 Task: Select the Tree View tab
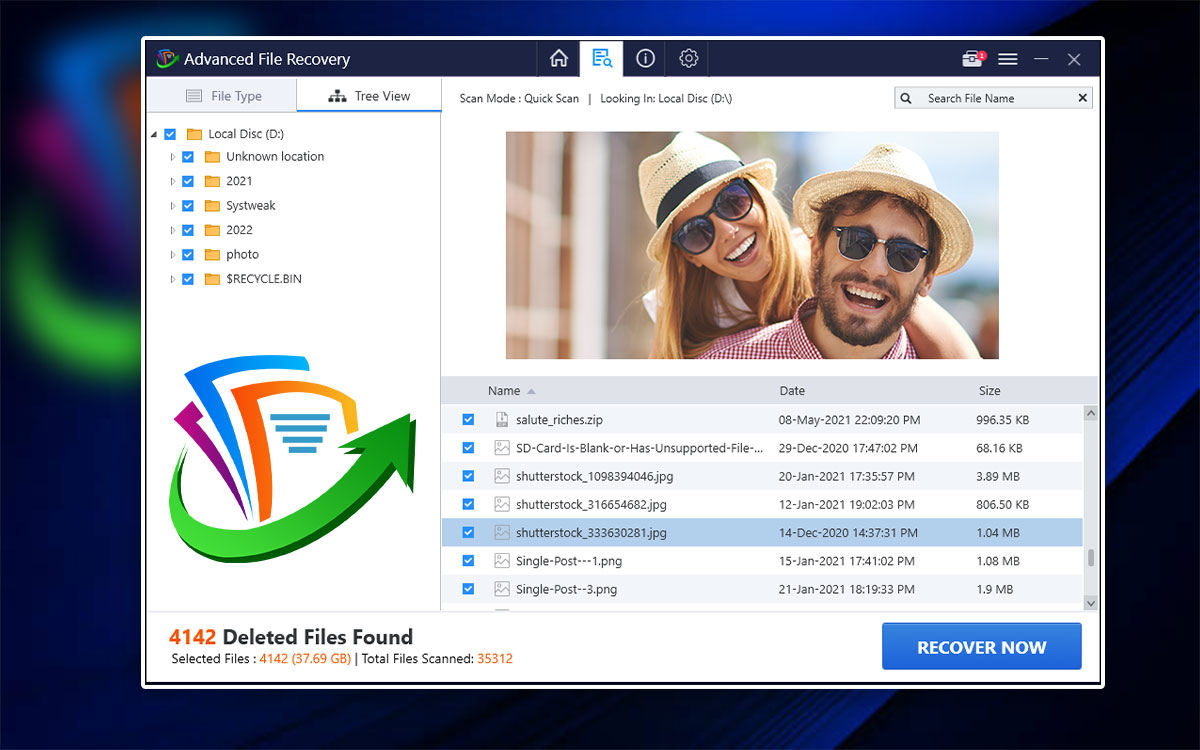coord(368,95)
